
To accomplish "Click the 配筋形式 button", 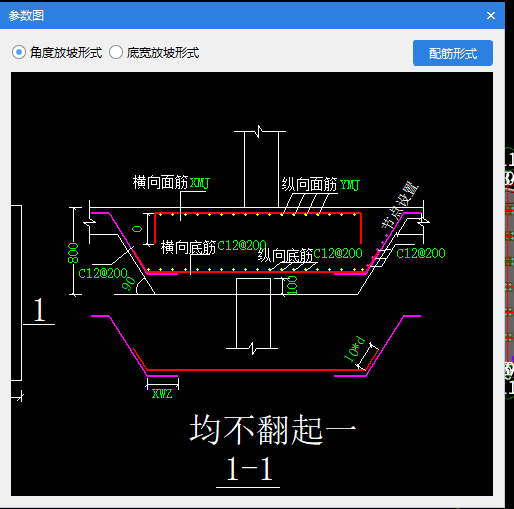I will pyautogui.click(x=453, y=53).
